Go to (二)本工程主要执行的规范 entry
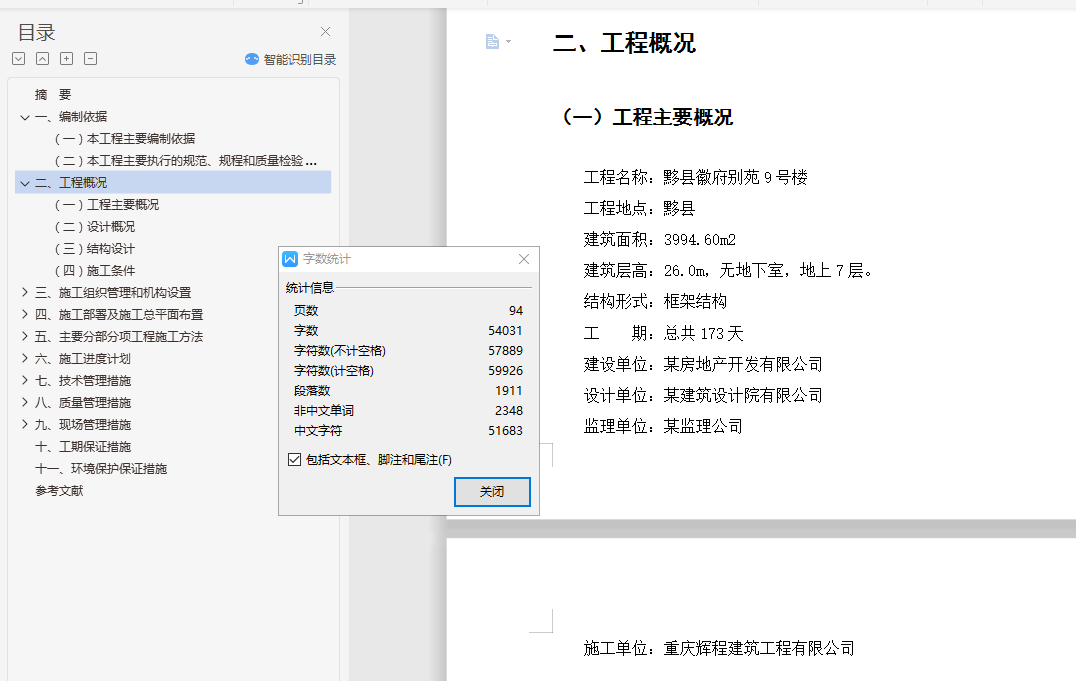The width and height of the screenshot is (1076, 681). 185,161
